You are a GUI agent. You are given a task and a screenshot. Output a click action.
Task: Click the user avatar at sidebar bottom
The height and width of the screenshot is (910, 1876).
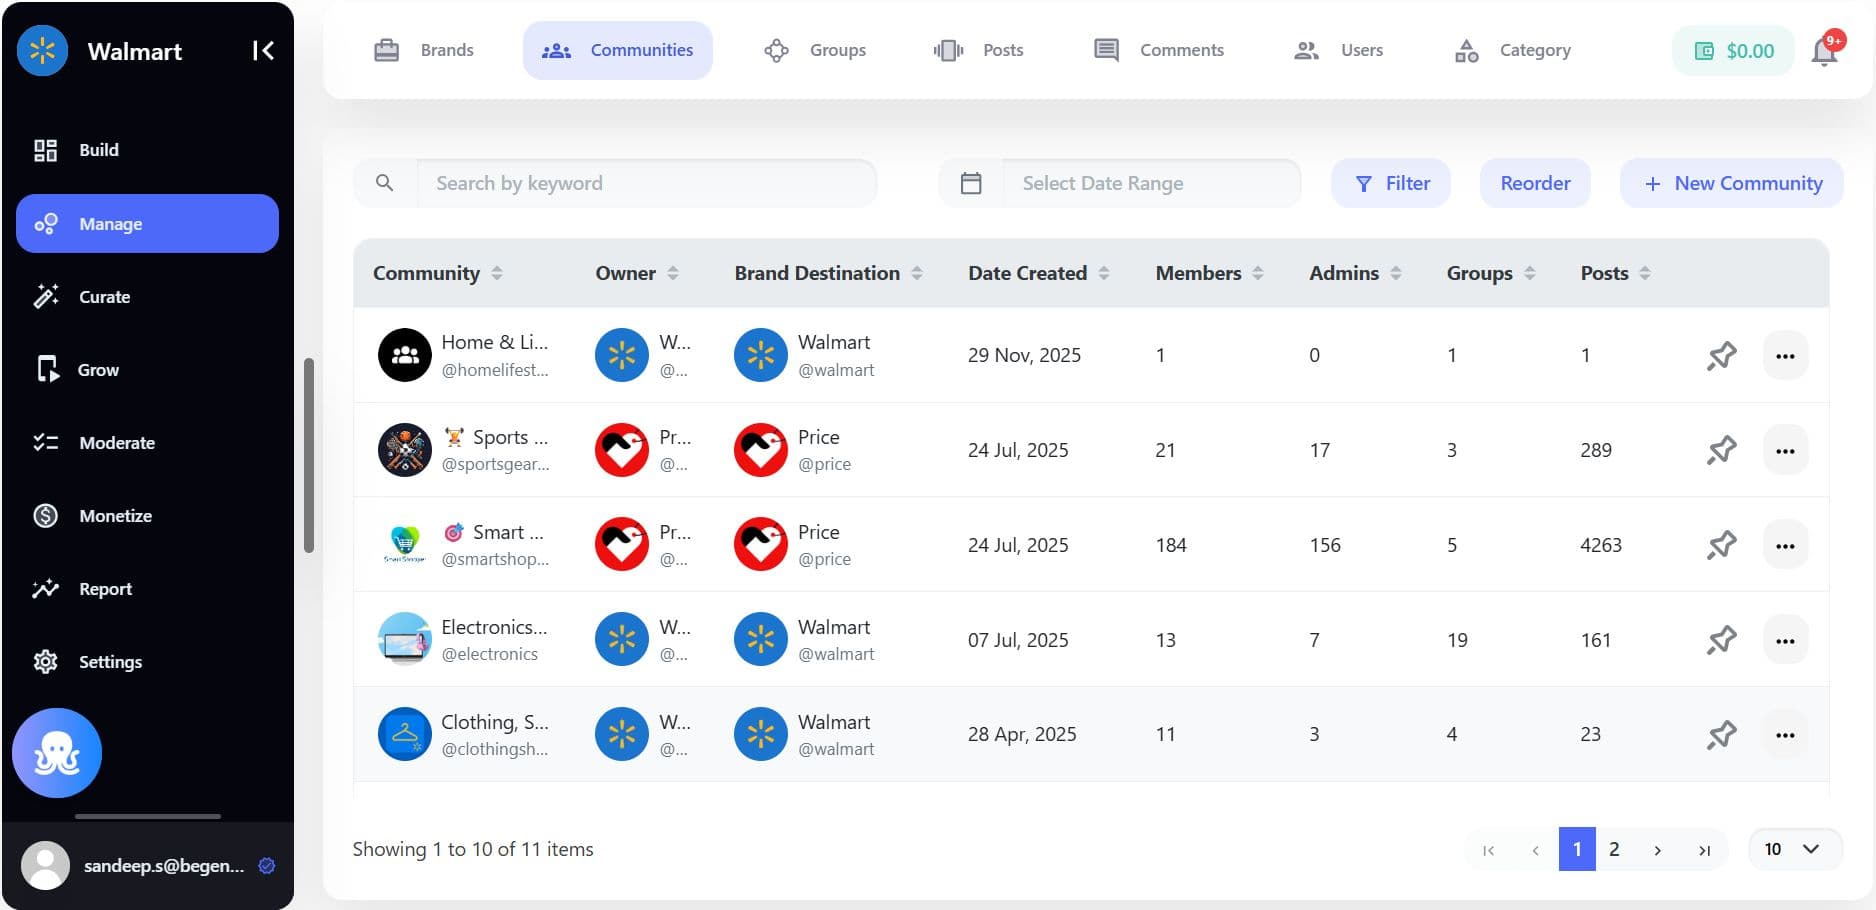[45, 865]
